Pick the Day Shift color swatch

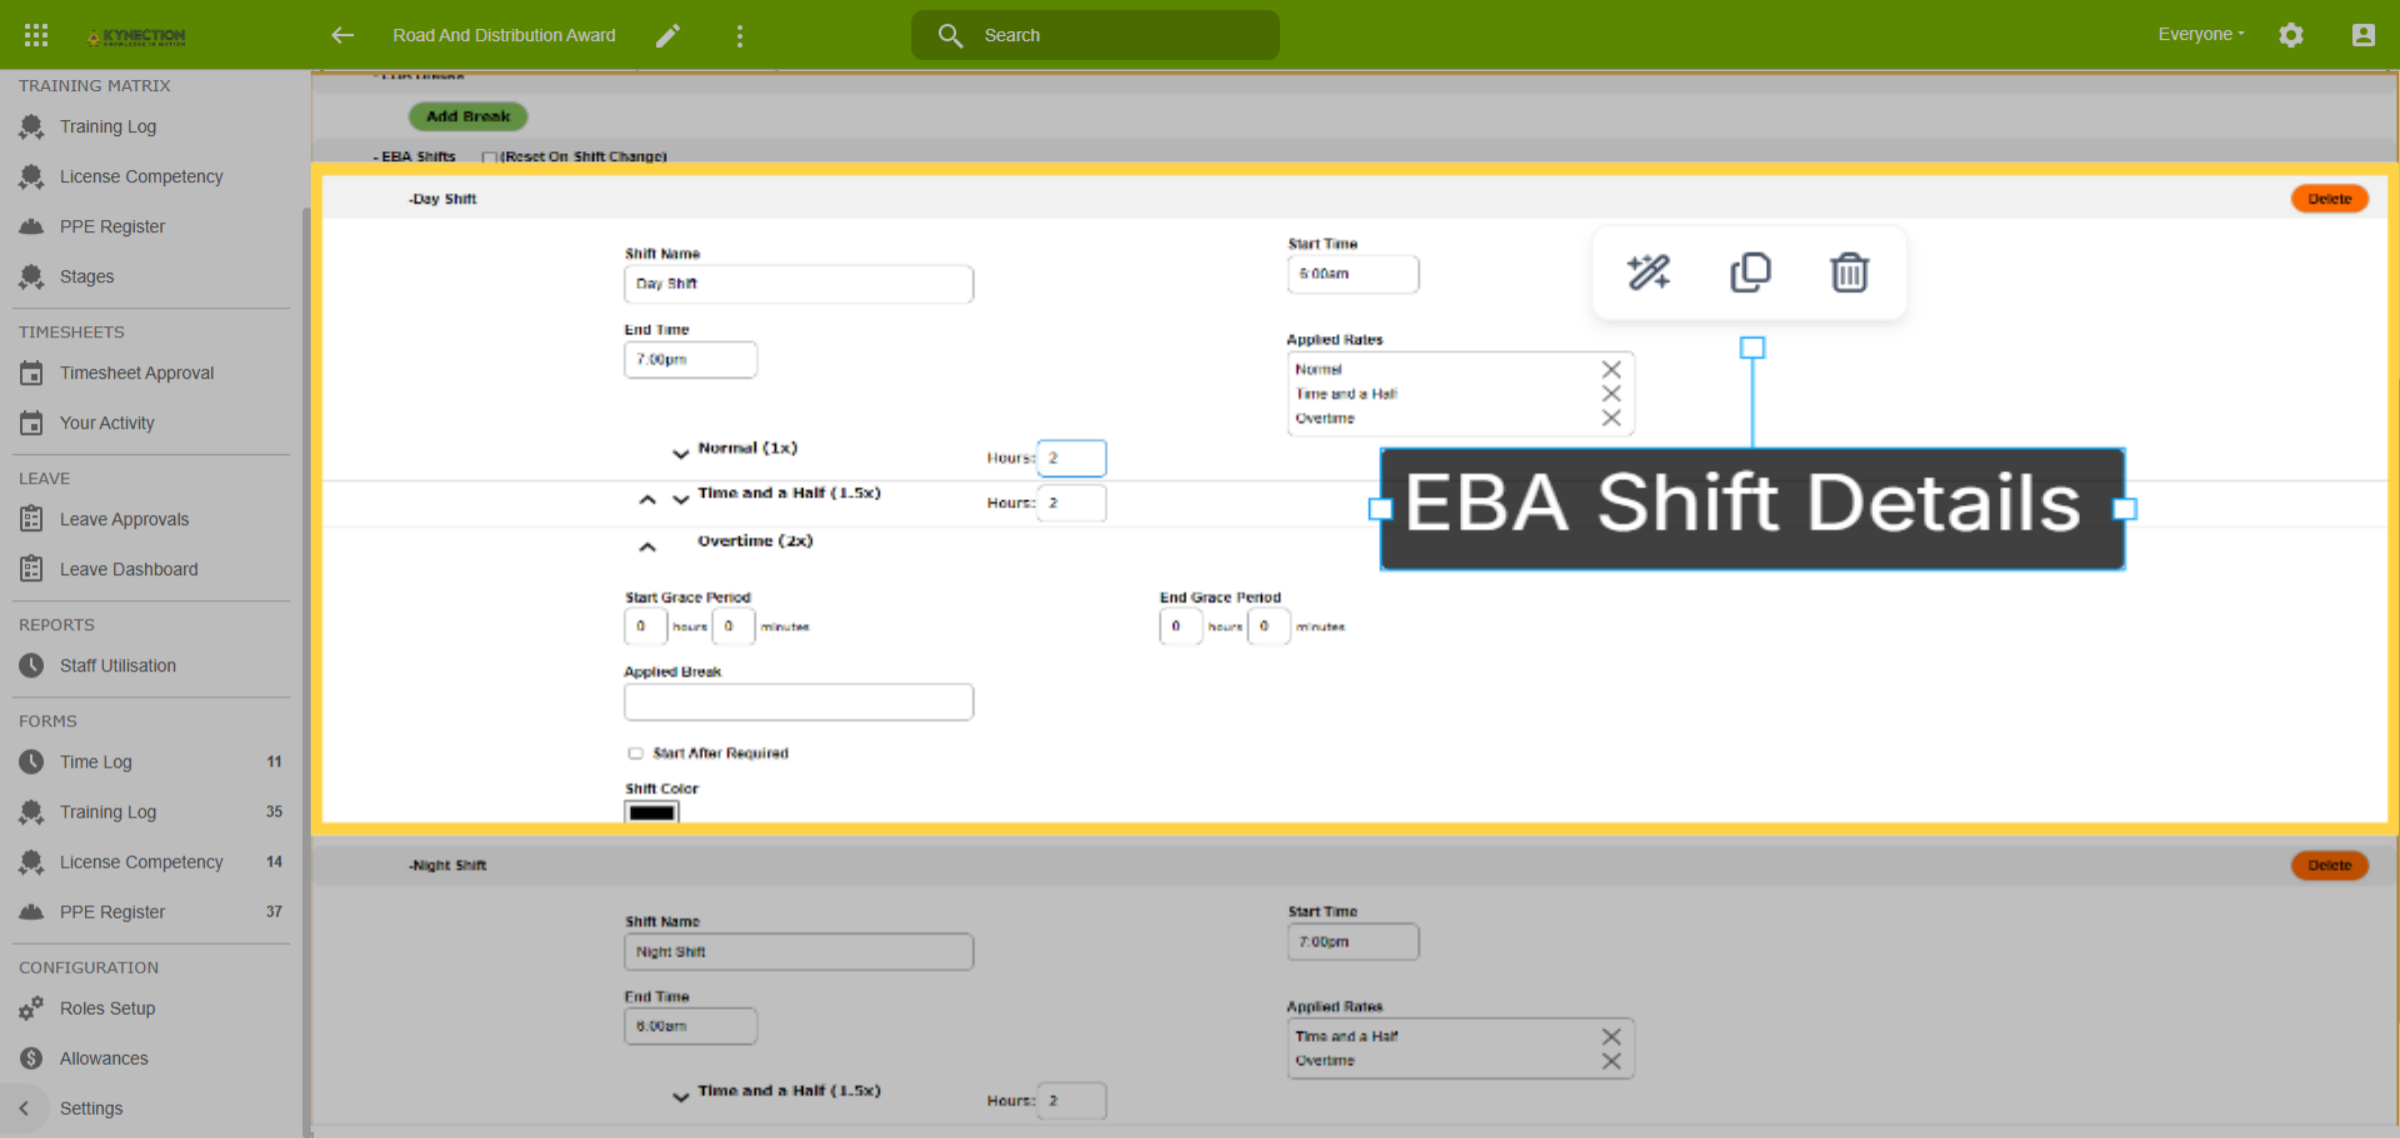652,812
